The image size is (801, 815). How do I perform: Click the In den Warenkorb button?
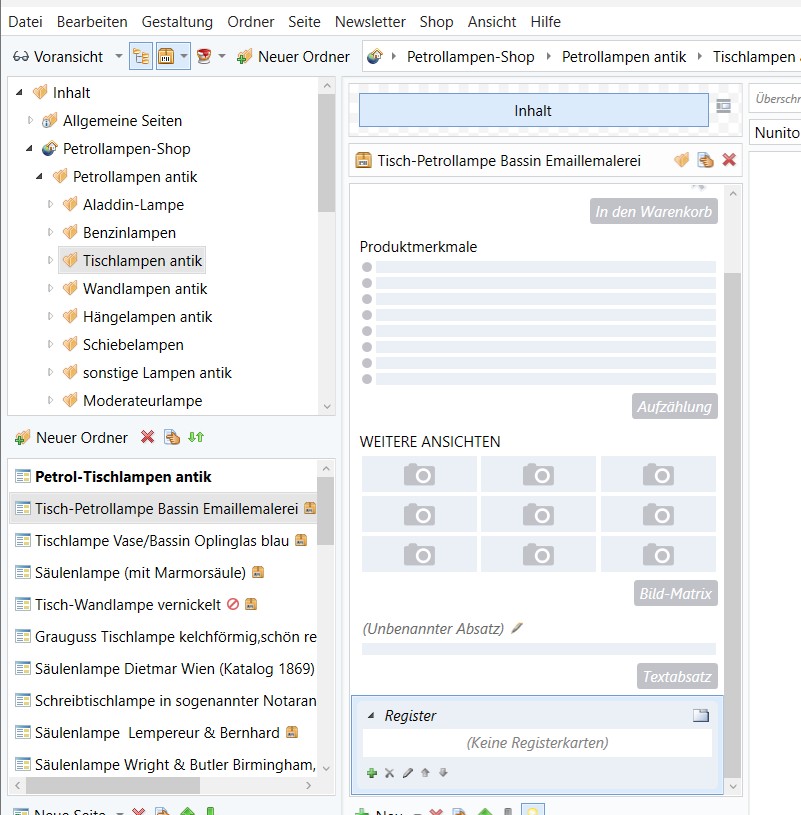click(x=653, y=211)
